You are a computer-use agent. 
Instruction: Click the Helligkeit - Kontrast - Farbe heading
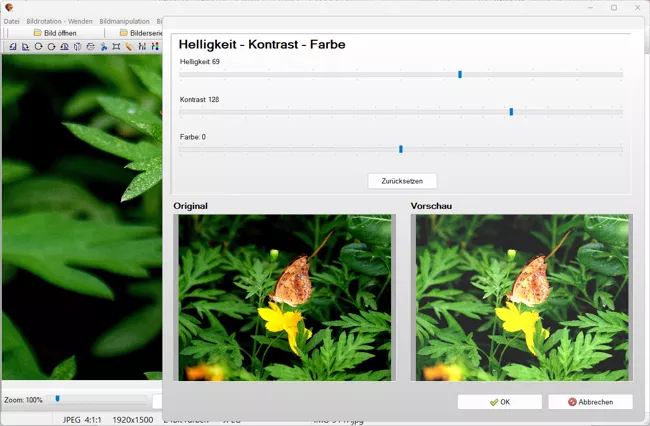(262, 44)
